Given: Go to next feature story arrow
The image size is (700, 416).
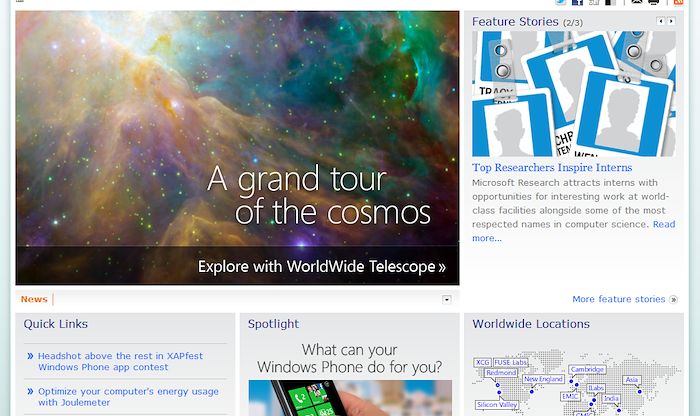Looking at the screenshot, I should (671, 21).
